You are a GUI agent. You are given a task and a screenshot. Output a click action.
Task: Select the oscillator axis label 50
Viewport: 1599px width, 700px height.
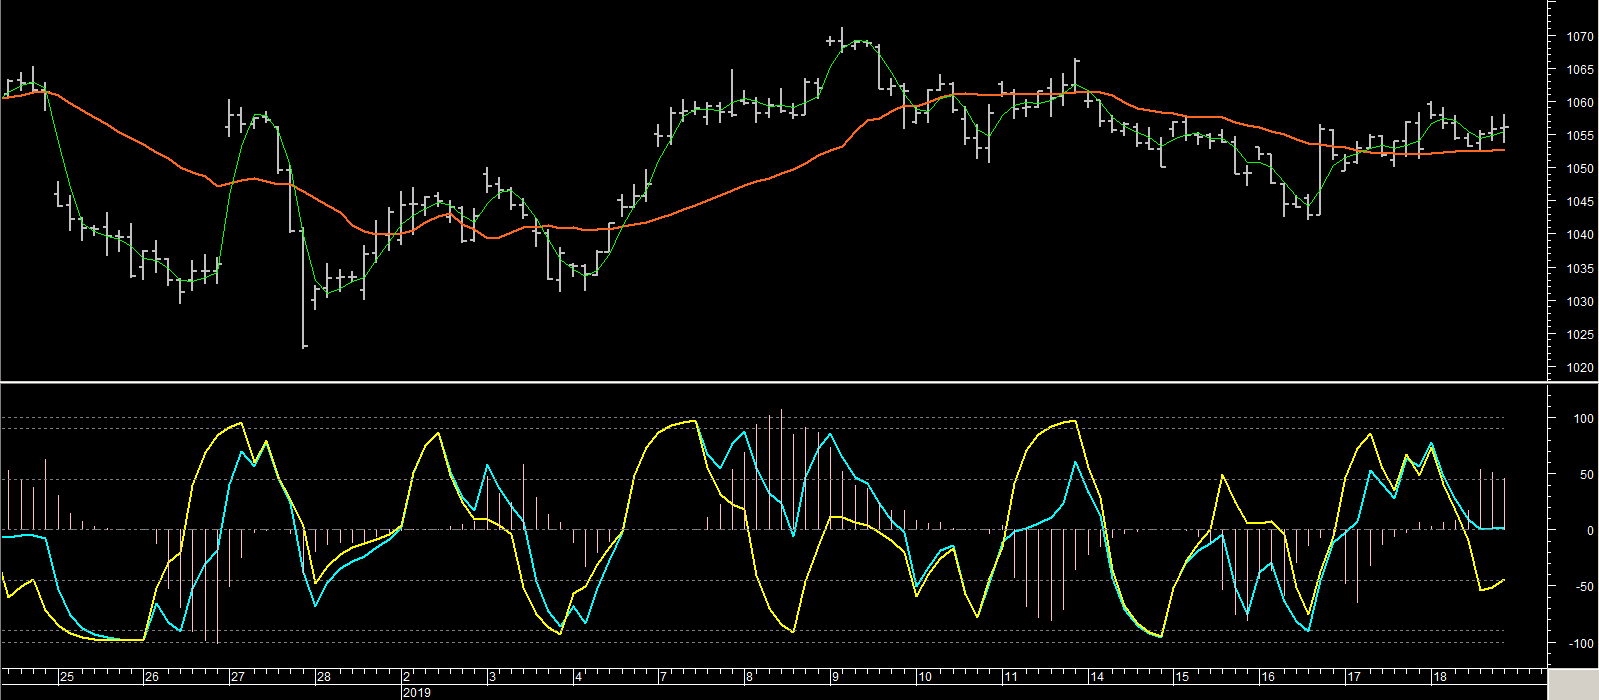point(1587,475)
